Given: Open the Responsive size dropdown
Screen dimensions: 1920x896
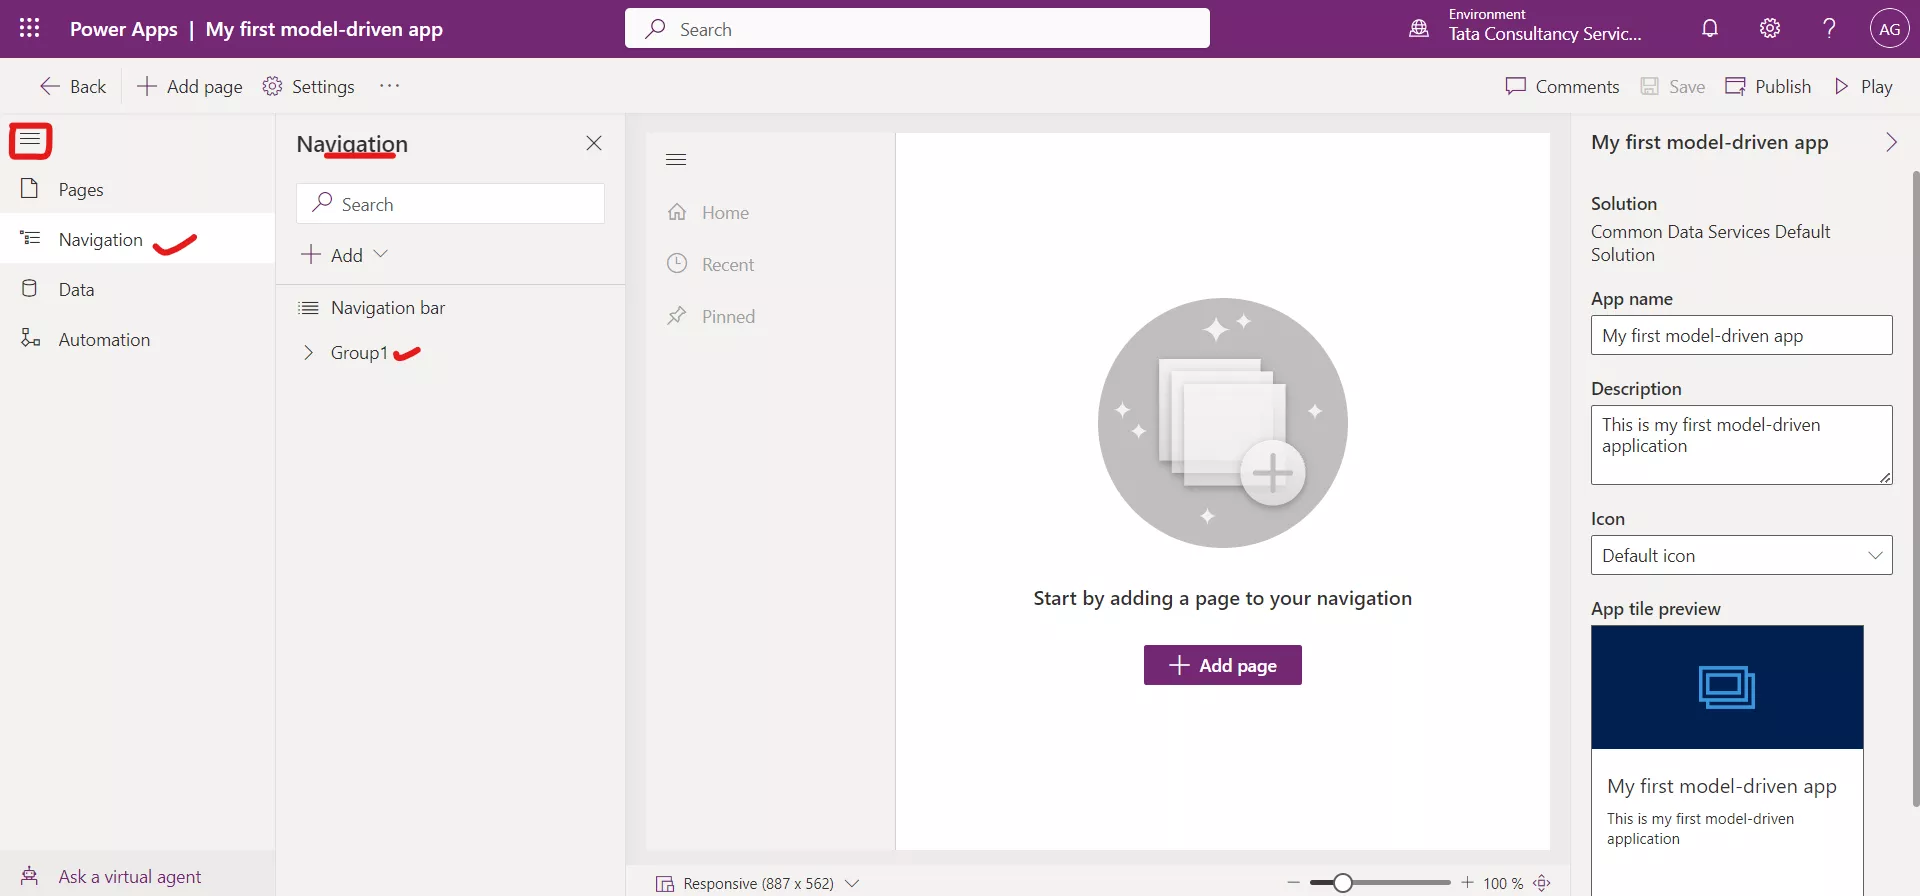Looking at the screenshot, I should 757,883.
